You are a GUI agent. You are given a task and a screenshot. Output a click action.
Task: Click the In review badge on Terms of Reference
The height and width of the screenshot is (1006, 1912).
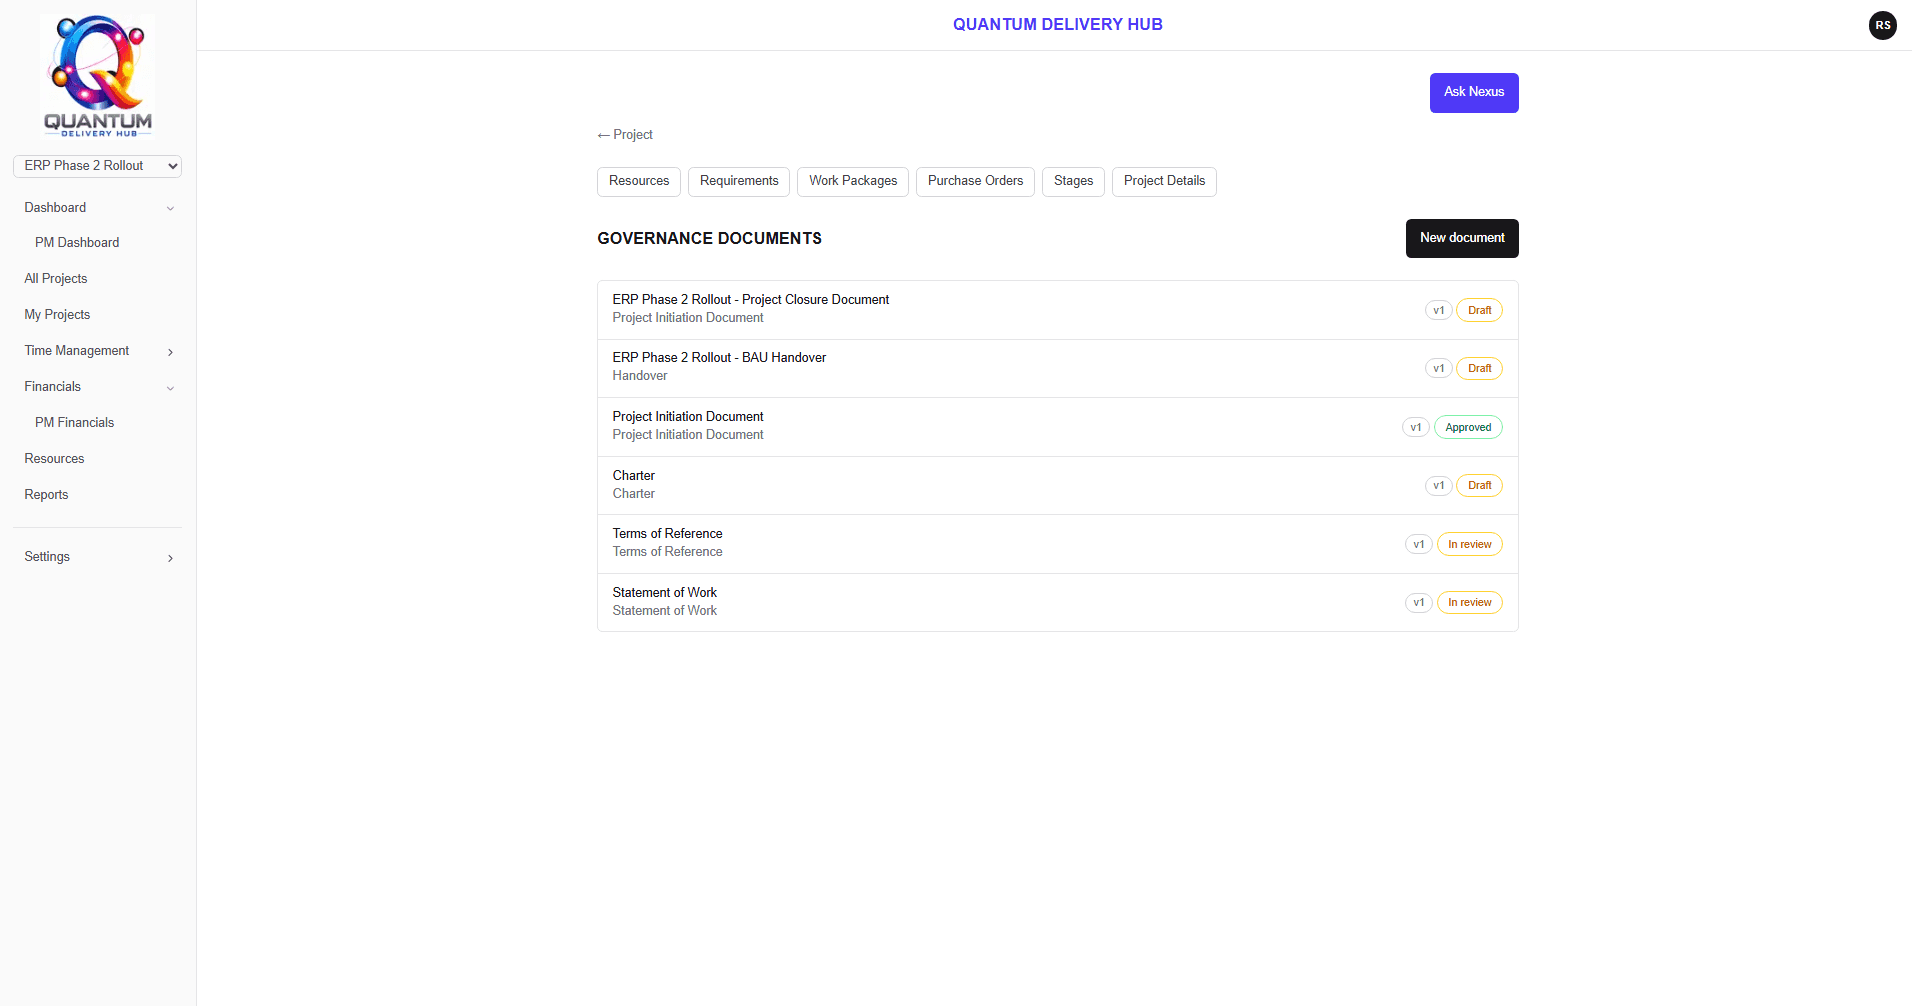1469,545
